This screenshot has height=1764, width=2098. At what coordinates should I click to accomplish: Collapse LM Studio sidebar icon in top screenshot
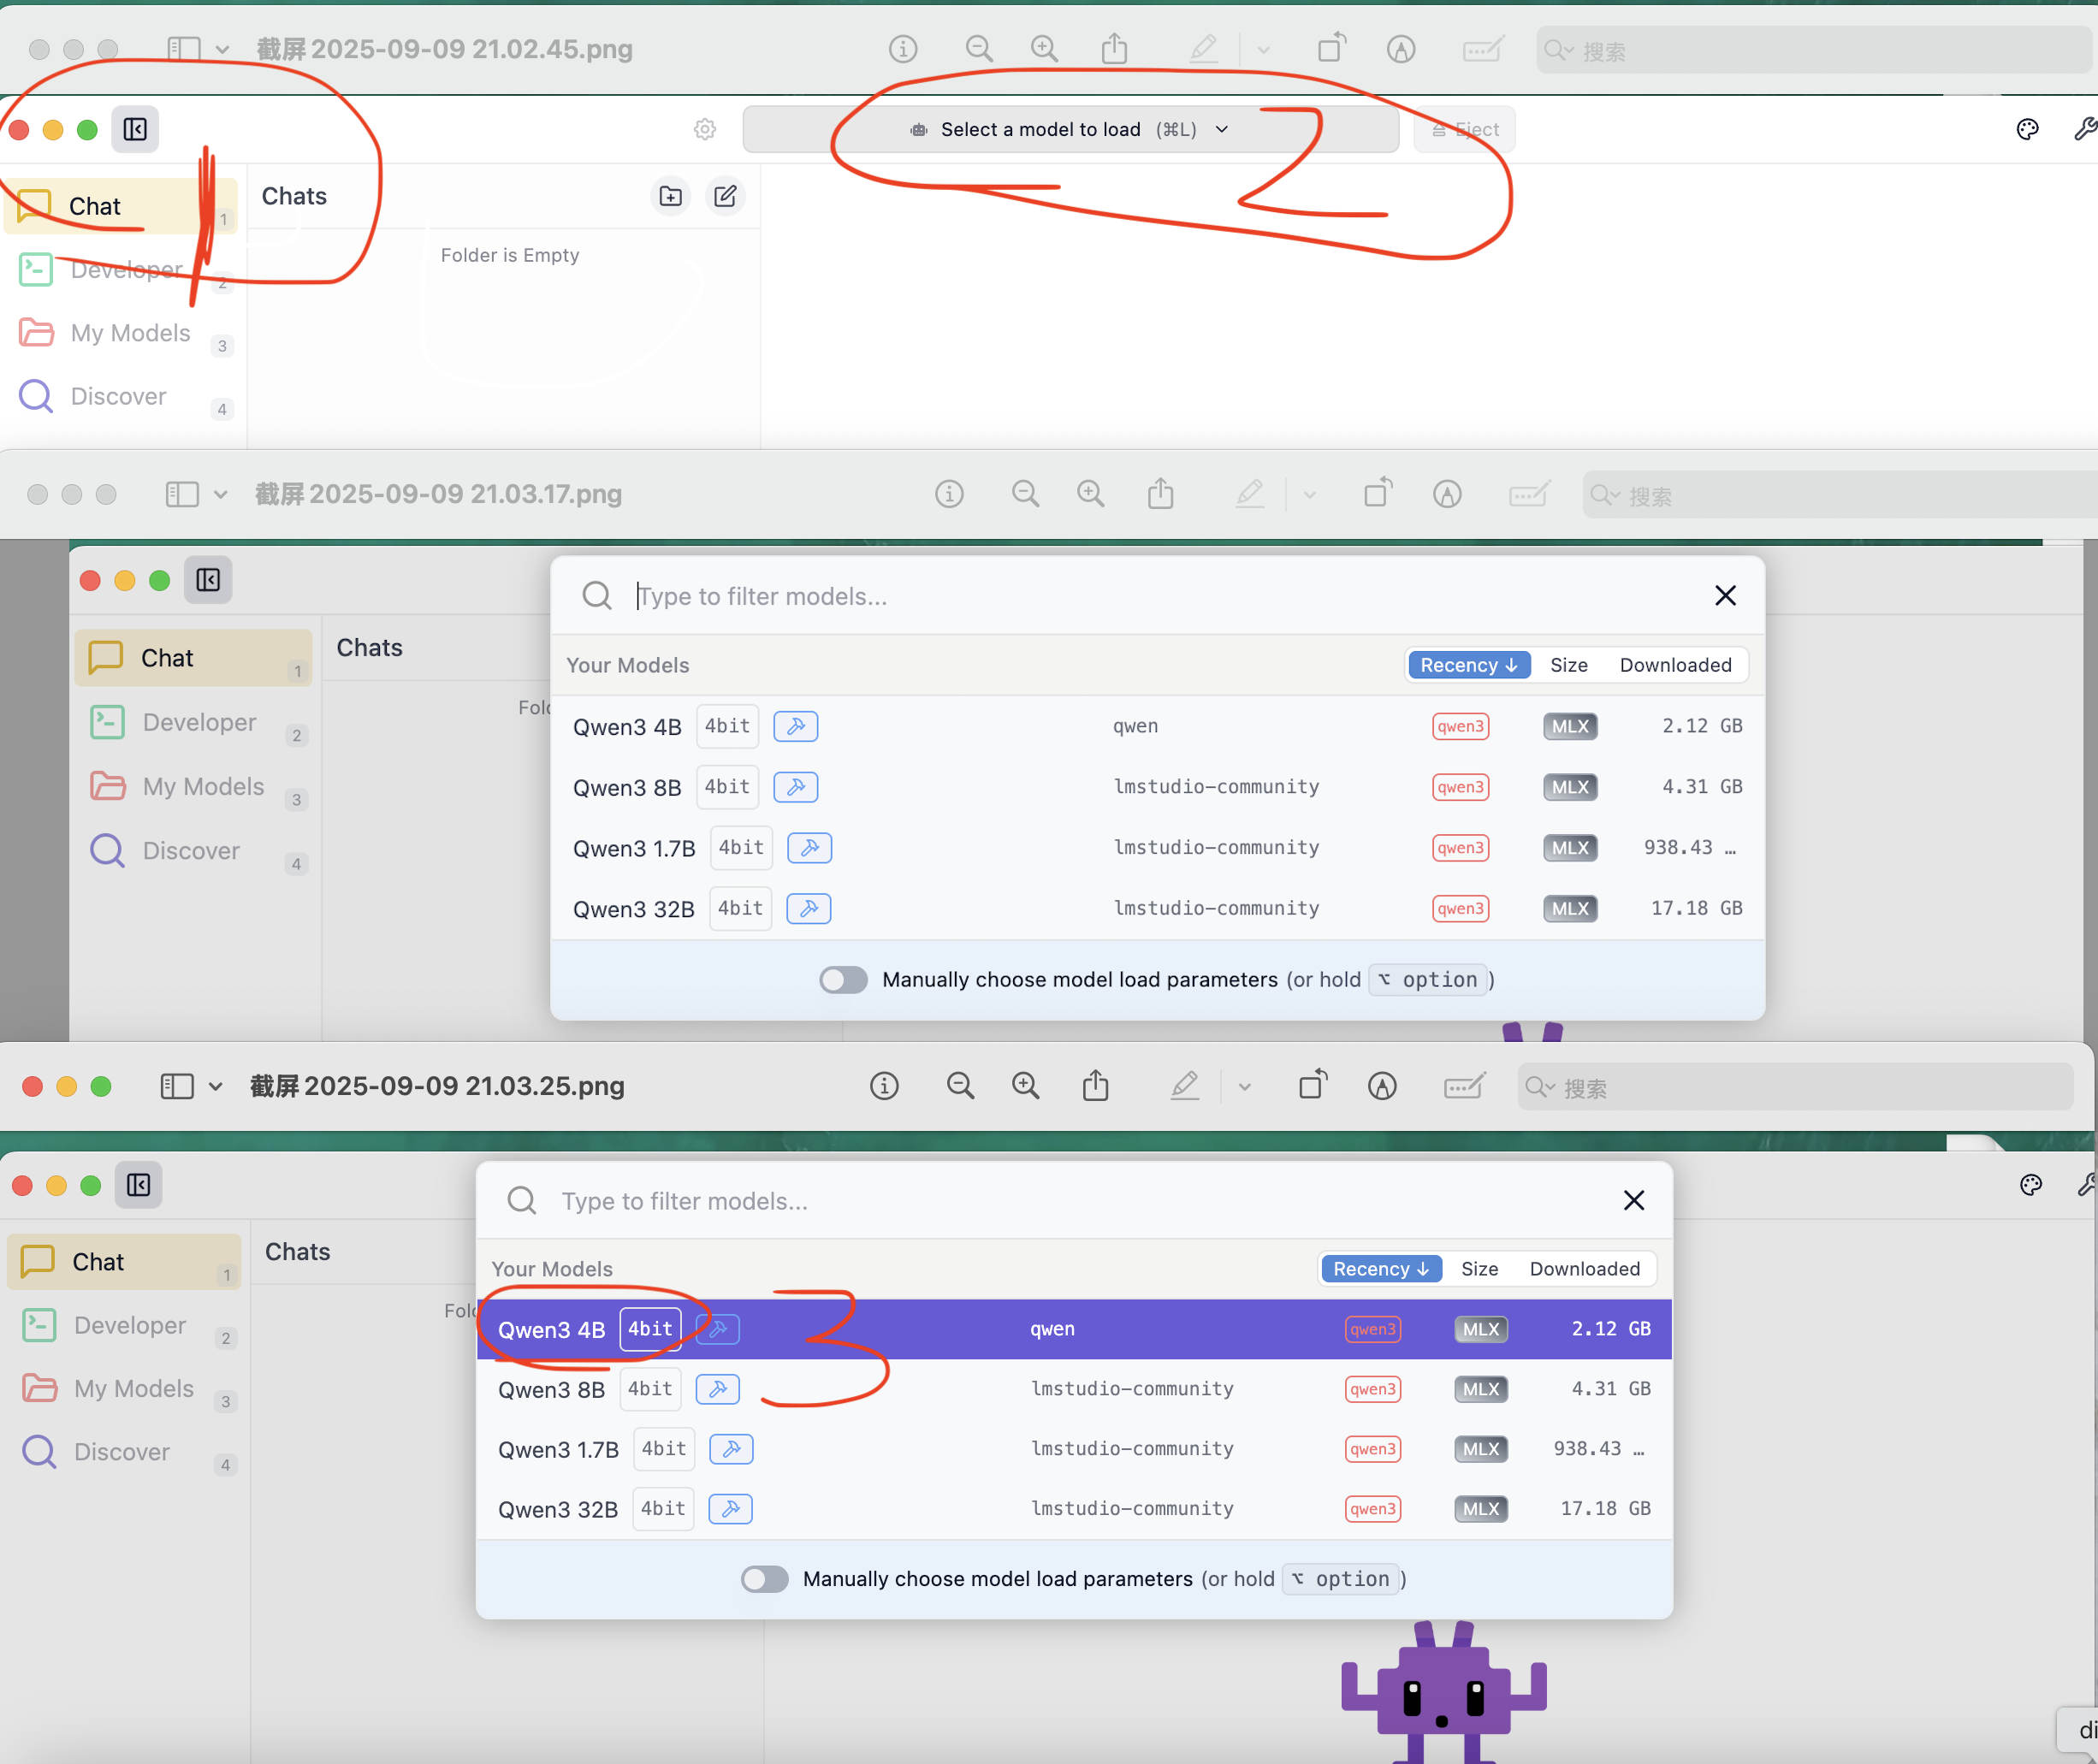tap(135, 129)
